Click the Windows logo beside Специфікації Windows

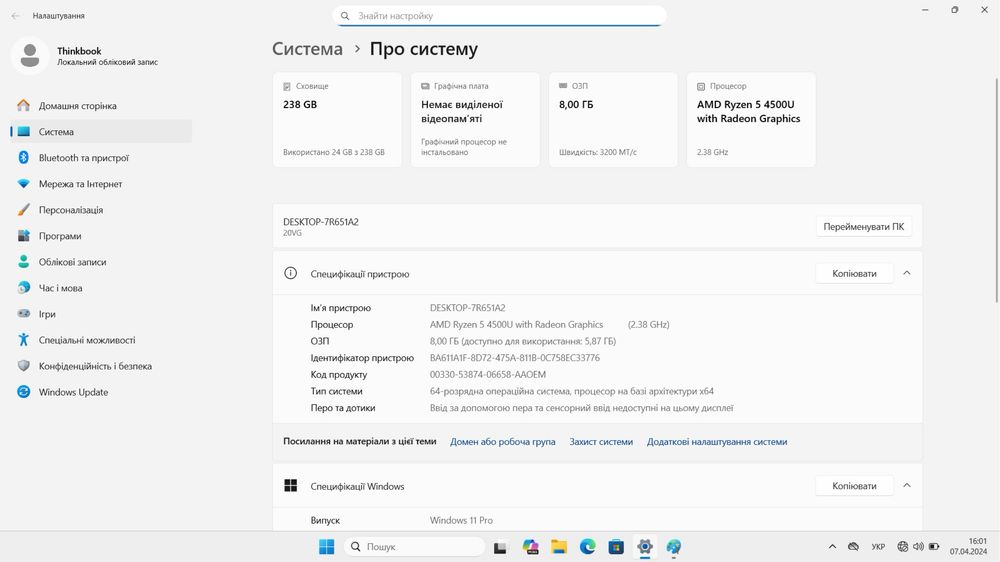(x=290, y=485)
